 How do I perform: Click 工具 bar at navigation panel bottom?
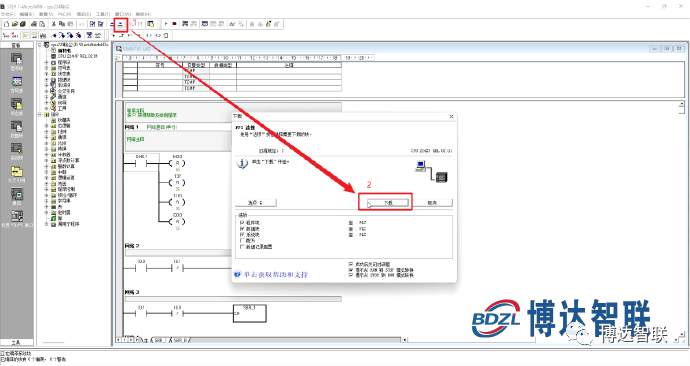17,342
